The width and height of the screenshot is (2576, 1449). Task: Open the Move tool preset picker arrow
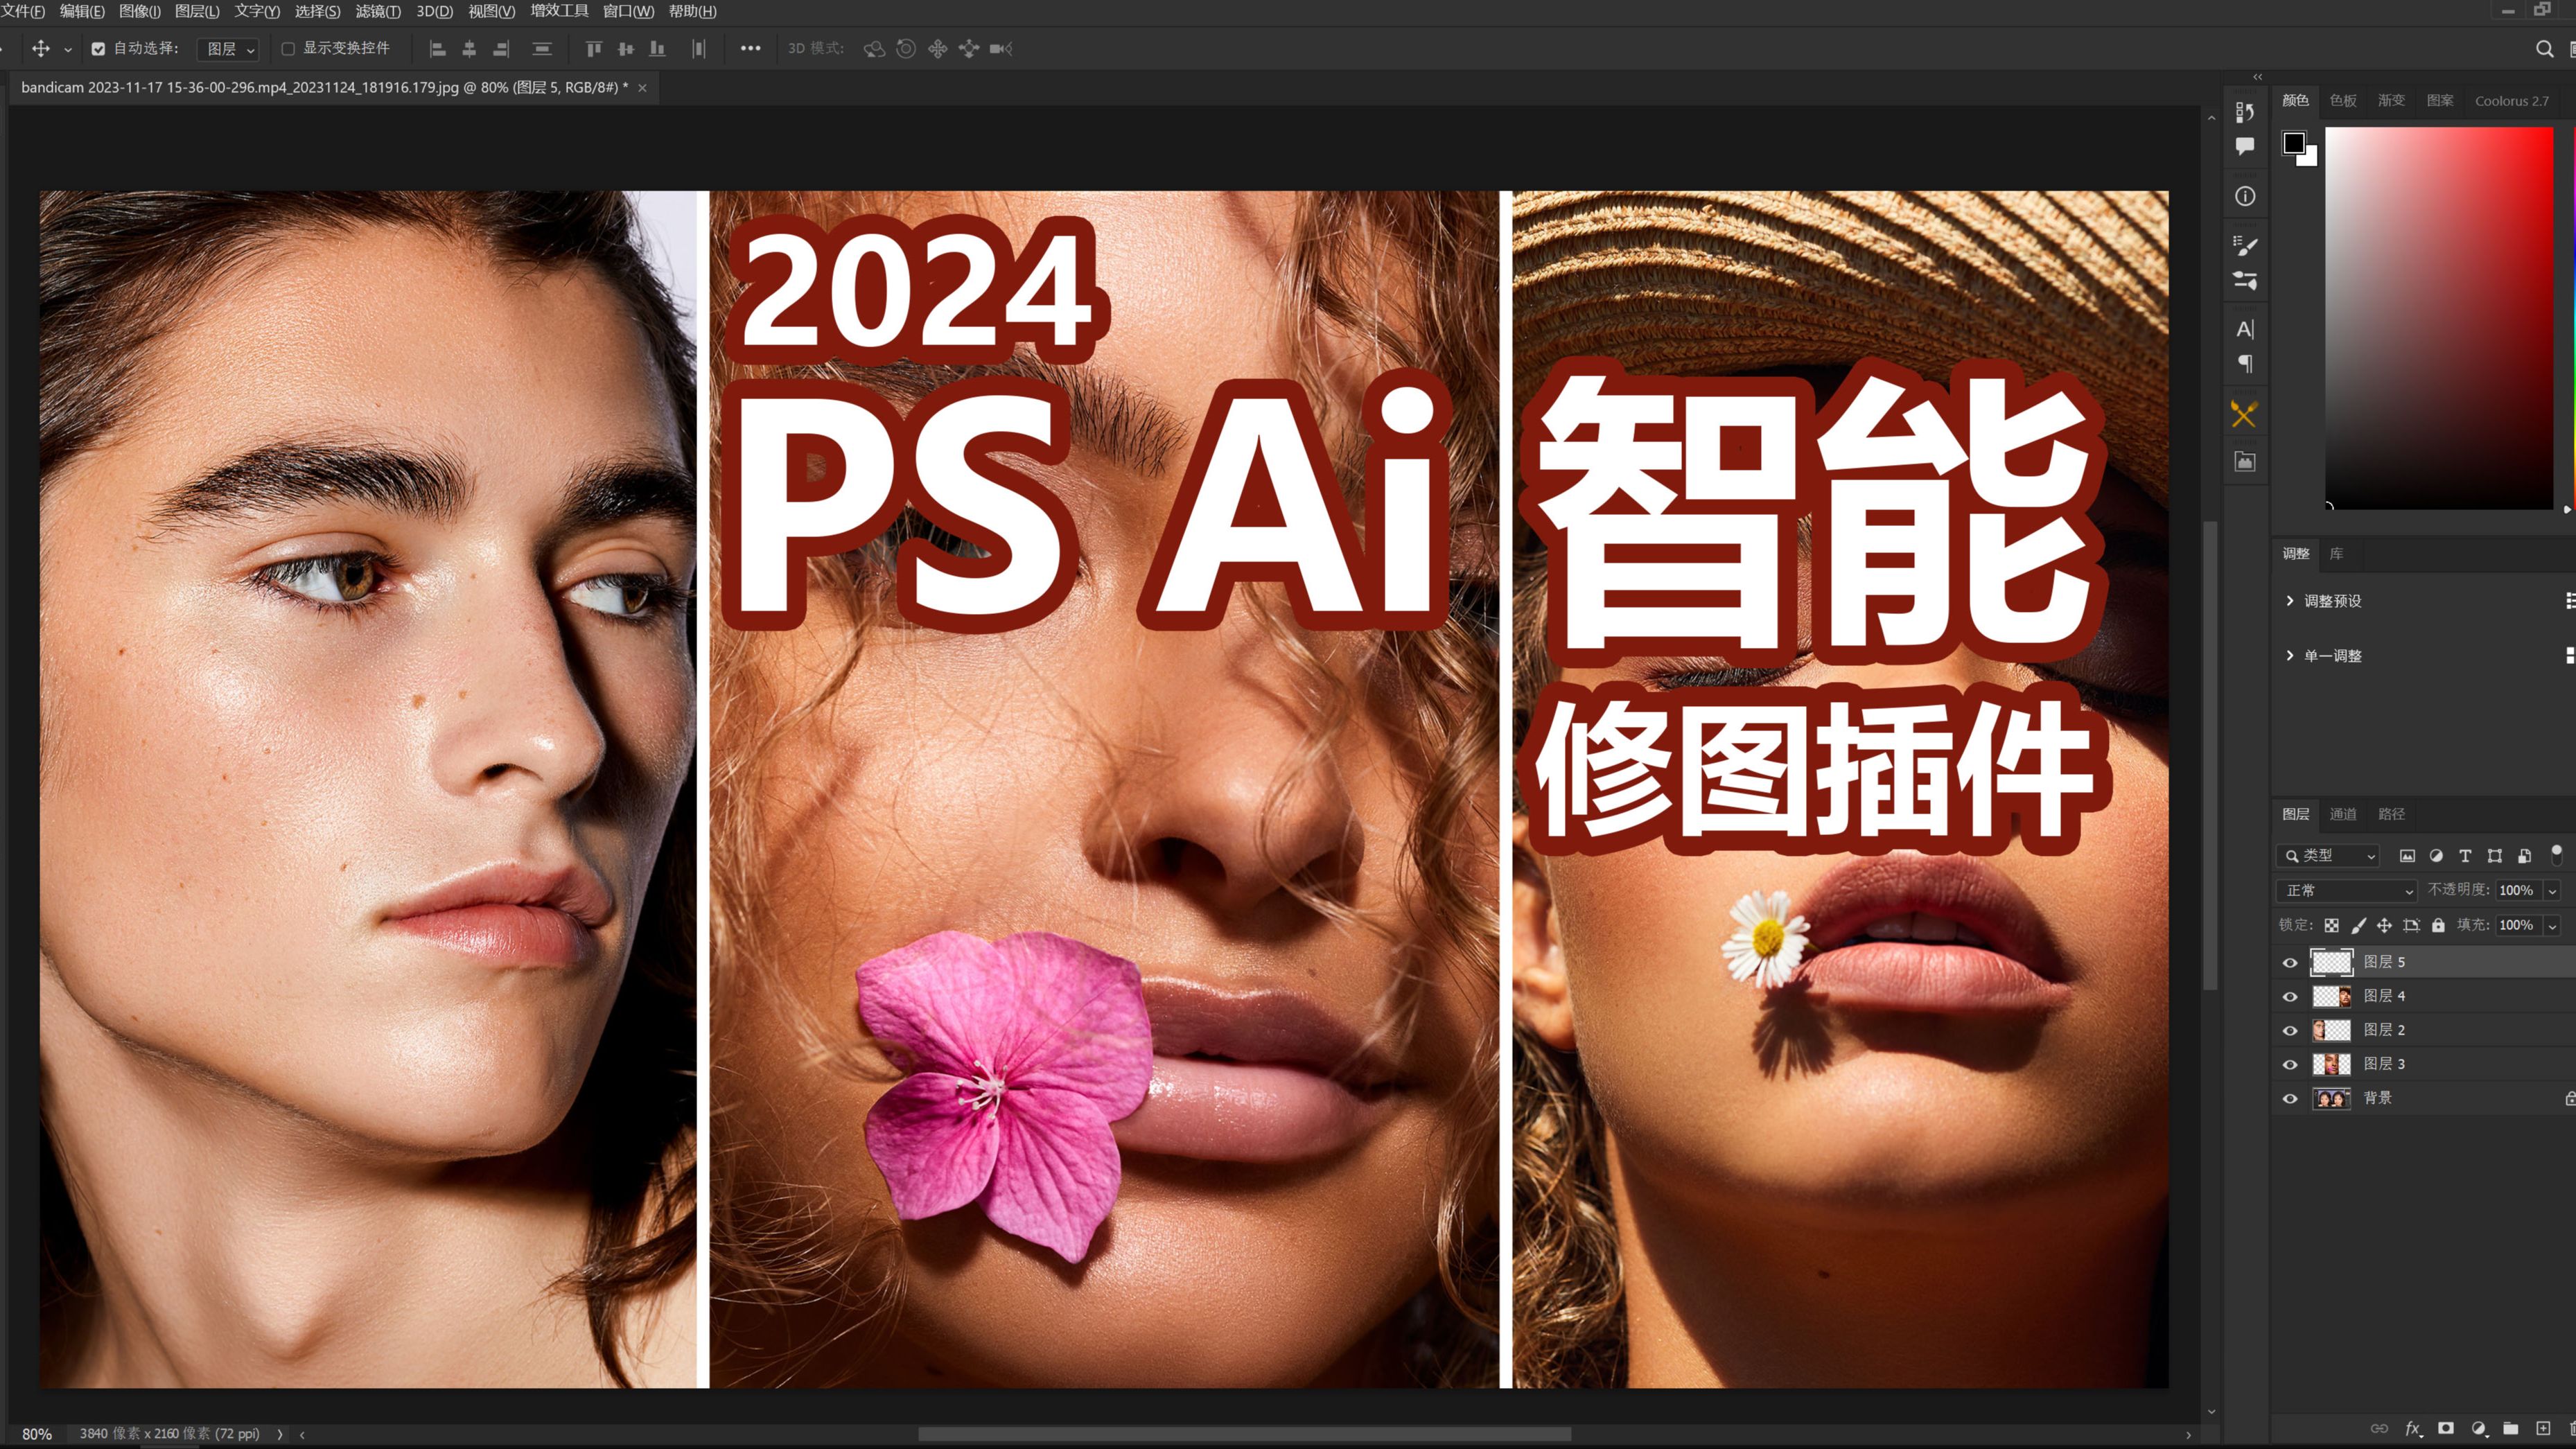tap(68, 49)
